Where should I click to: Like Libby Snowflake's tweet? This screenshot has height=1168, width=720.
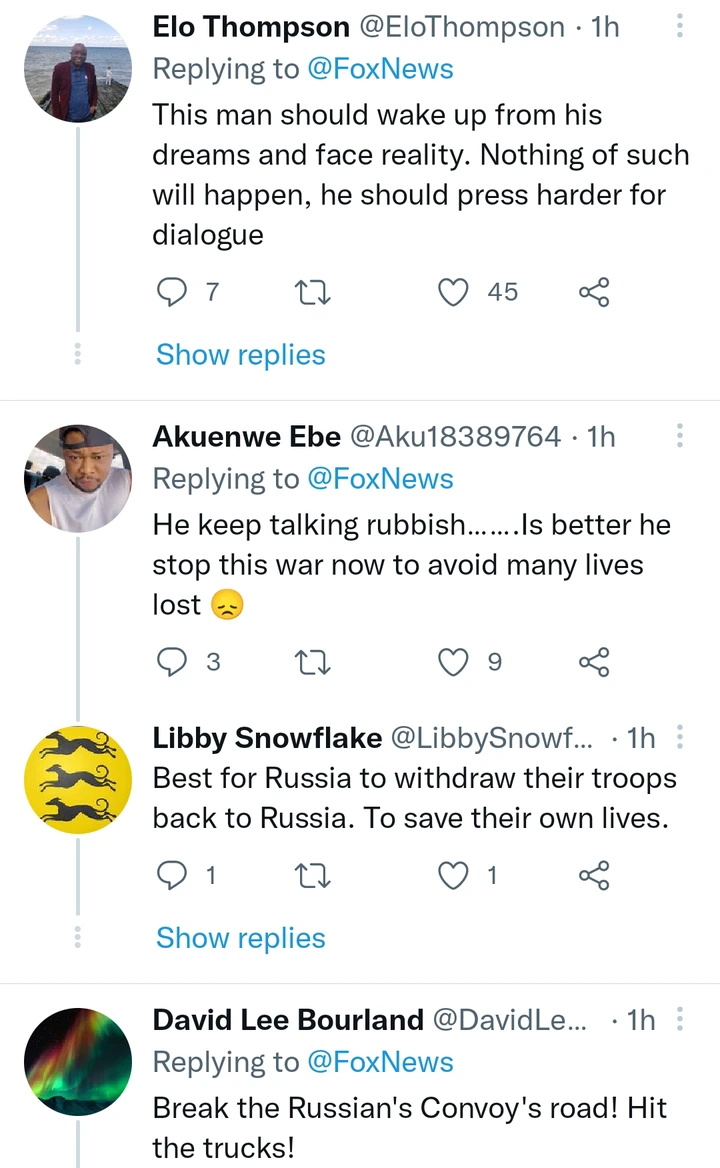[454, 876]
